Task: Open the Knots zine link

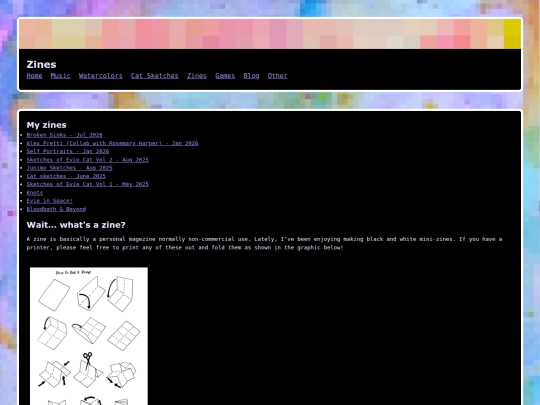Action: 35,193
